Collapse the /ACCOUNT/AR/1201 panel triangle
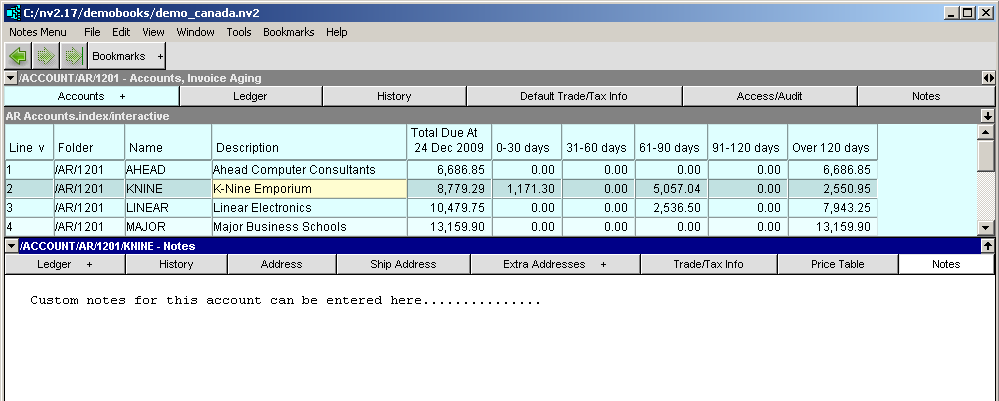 11,78
